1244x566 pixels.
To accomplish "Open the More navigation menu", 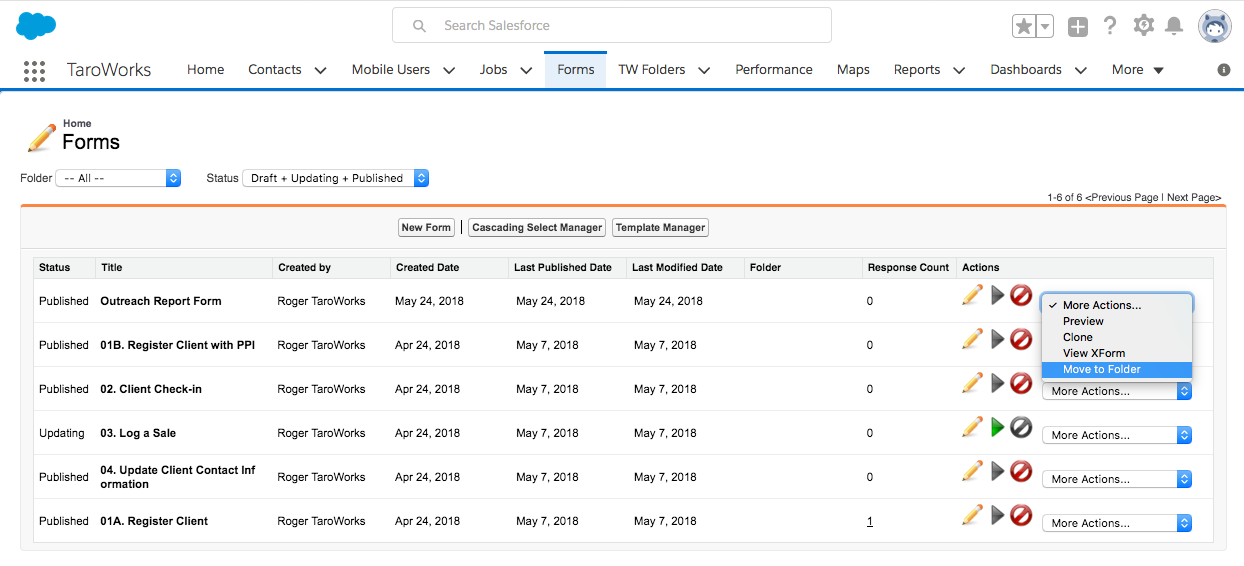I will 1138,70.
